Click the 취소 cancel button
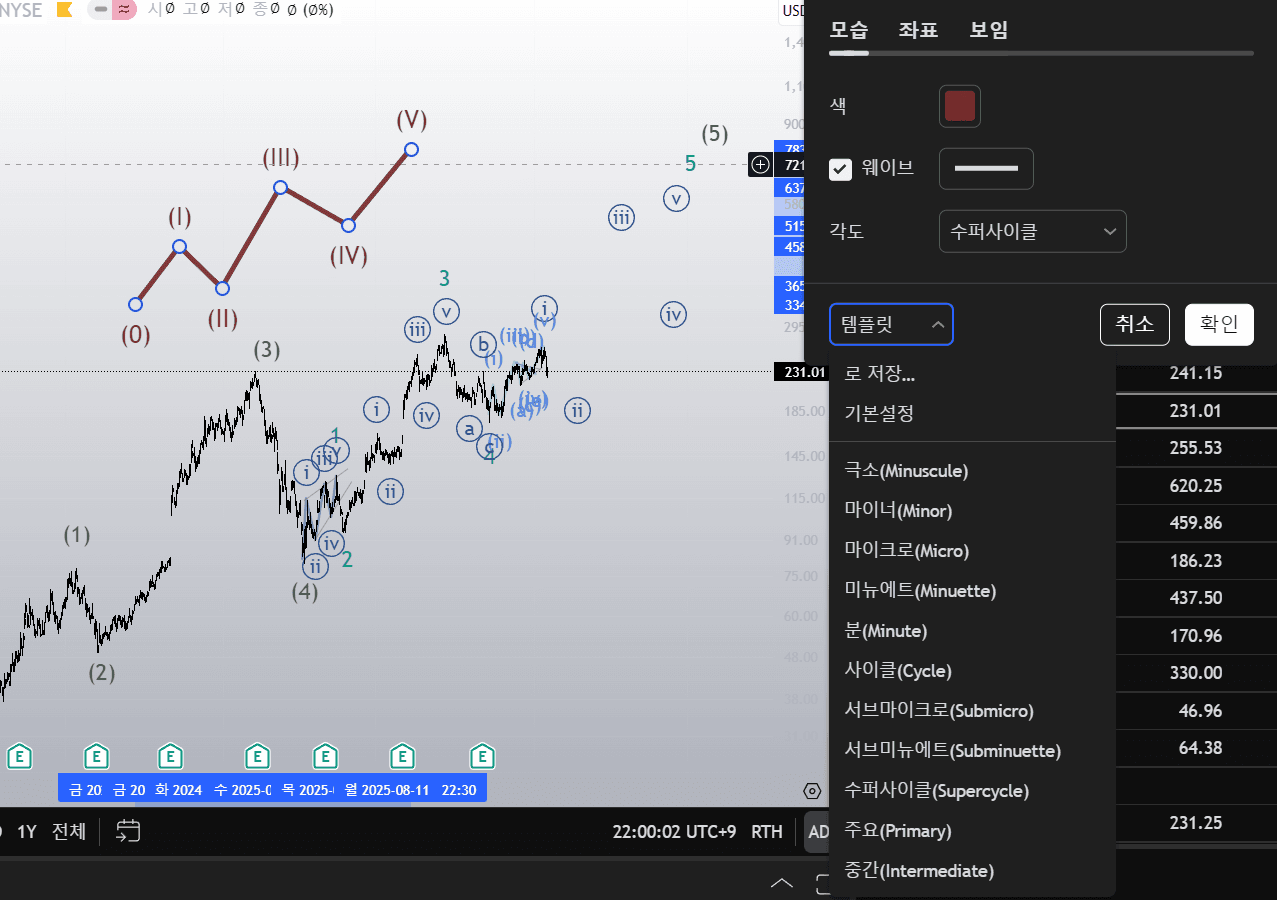Image resolution: width=1277 pixels, height=900 pixels. point(1134,325)
